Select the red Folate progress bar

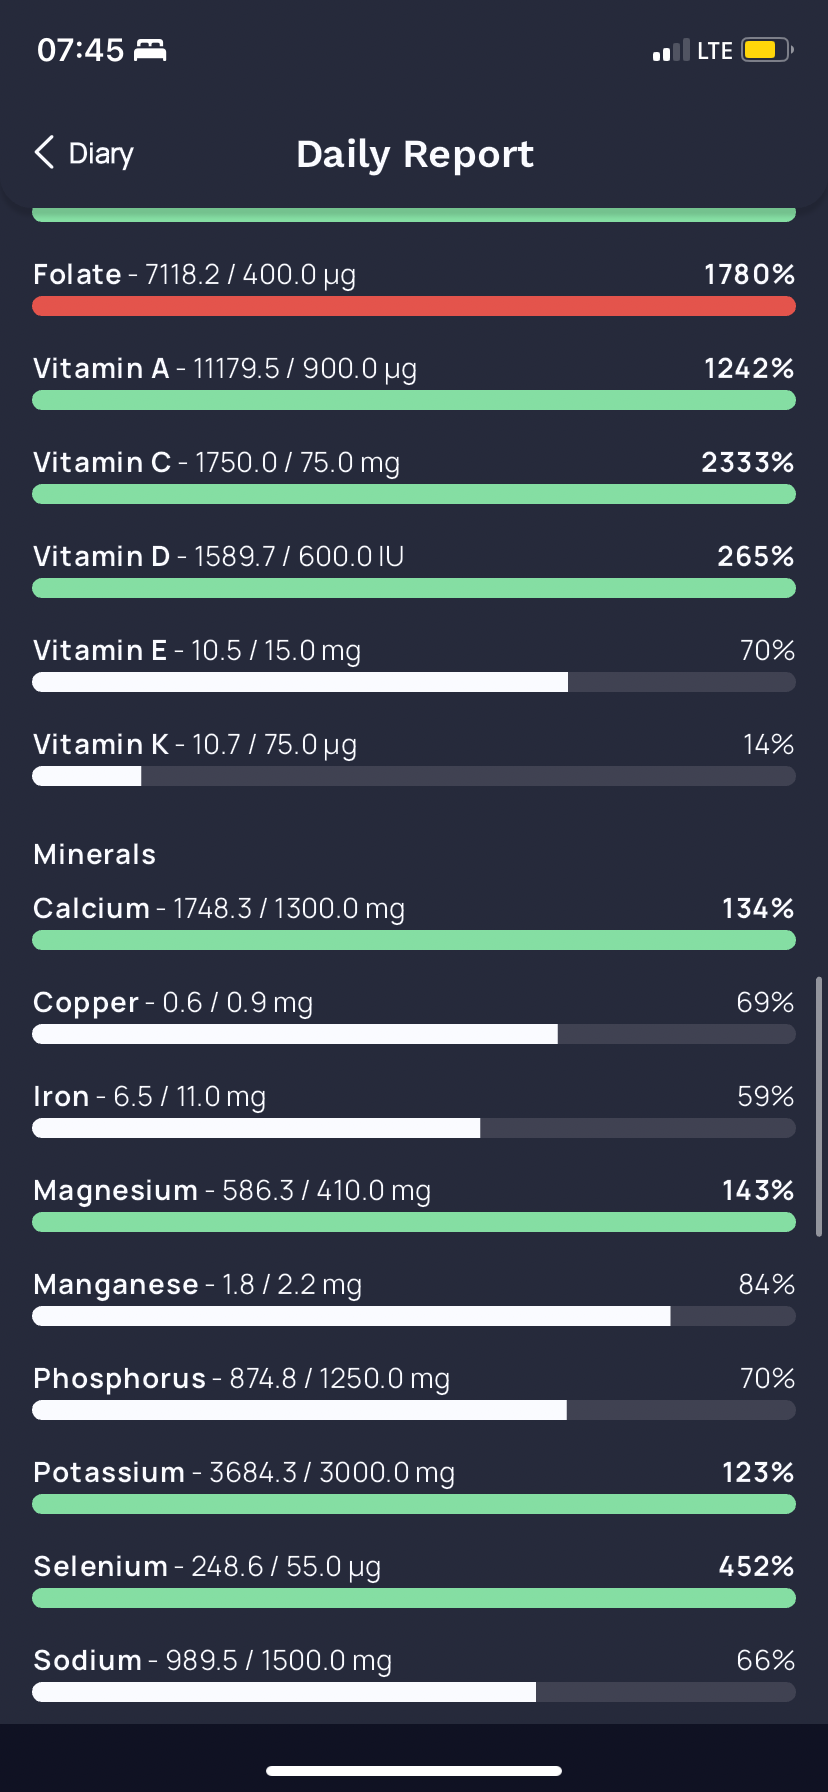pyautogui.click(x=414, y=306)
